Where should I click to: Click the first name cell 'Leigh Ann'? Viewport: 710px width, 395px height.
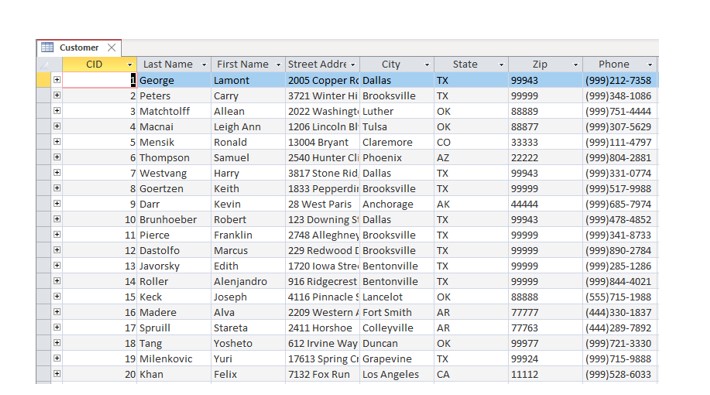tap(248, 127)
